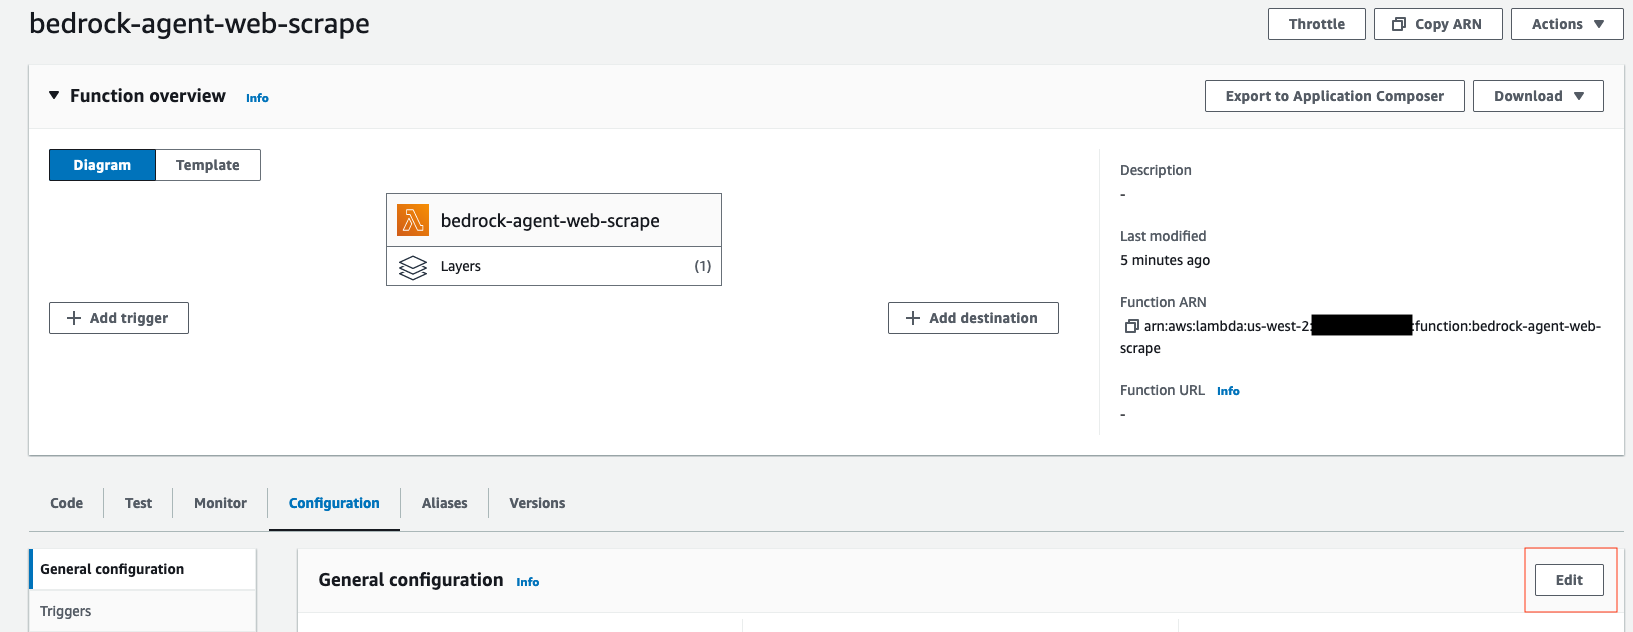Select Triggers in the configuration sidebar
The image size is (1633, 632).
coord(66,611)
